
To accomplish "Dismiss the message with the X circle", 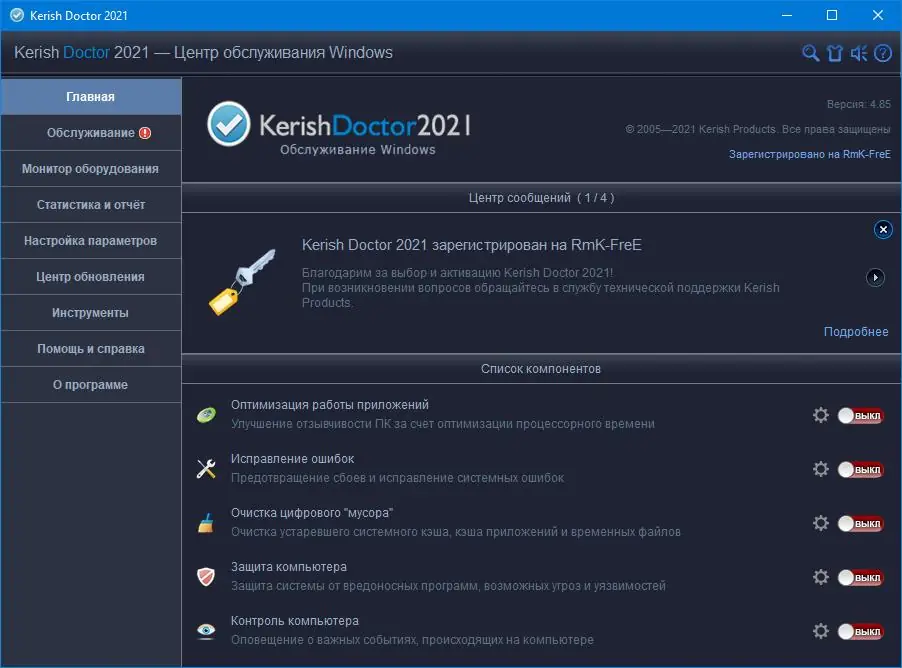I will coord(883,230).
